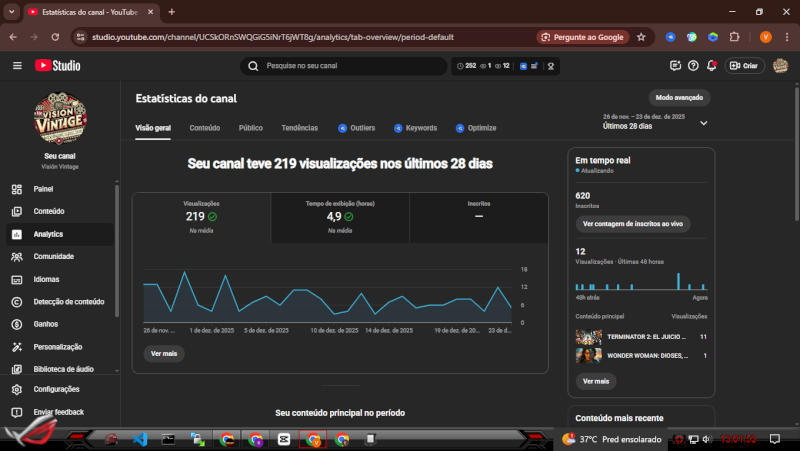Image resolution: width=800 pixels, height=451 pixels.
Task: Click the Painel dashboard sidebar icon
Action: 16,189
